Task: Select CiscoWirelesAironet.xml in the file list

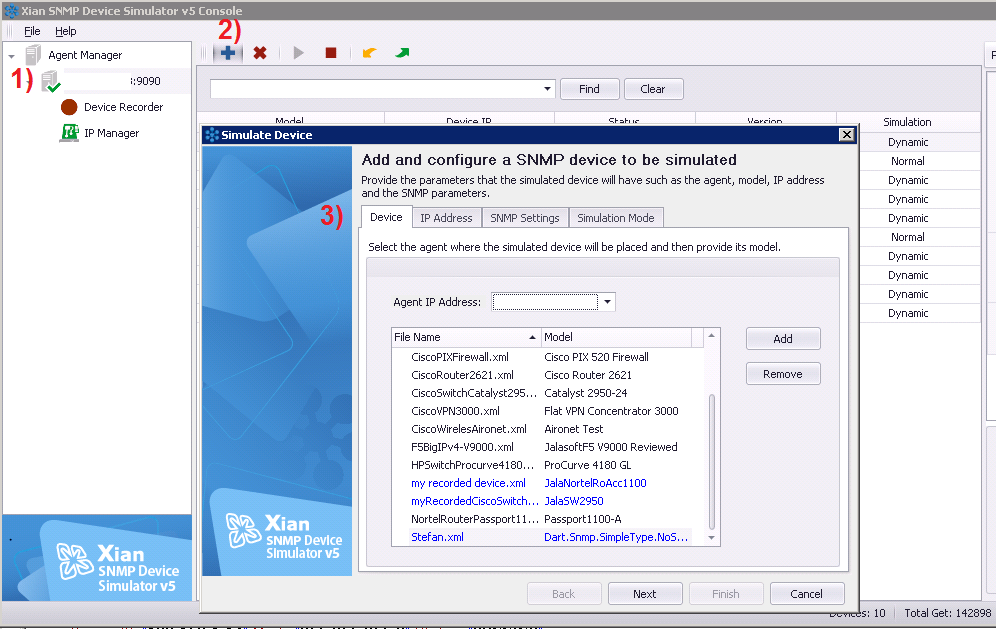Action: pos(469,429)
